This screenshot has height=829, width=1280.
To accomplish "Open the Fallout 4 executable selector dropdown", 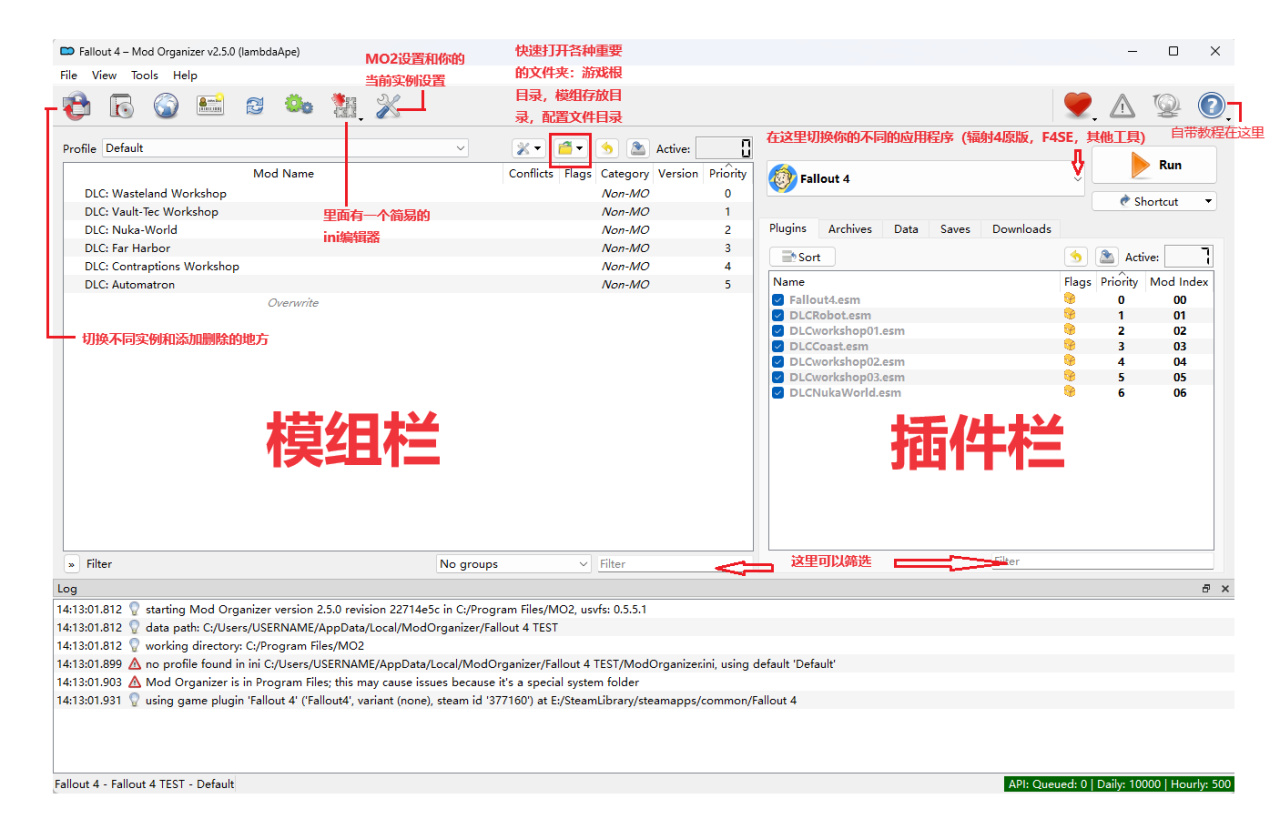I will [x=926, y=179].
